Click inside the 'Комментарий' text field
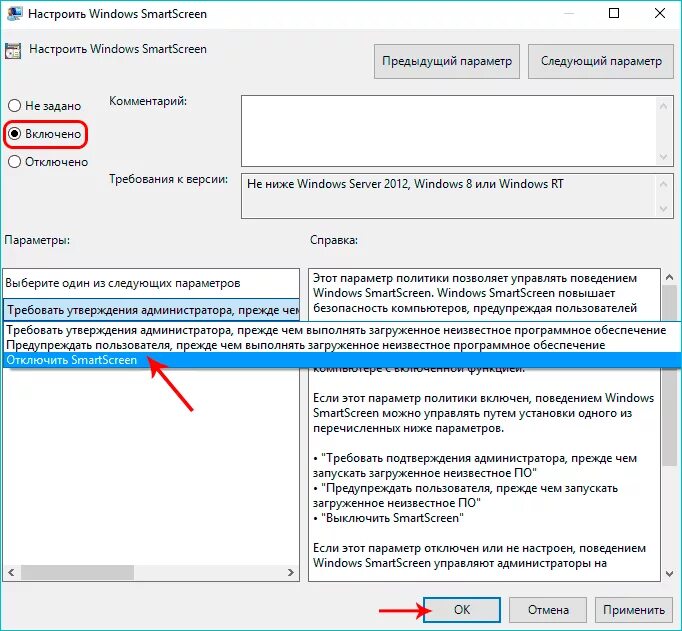The width and height of the screenshot is (682, 631). click(448, 131)
